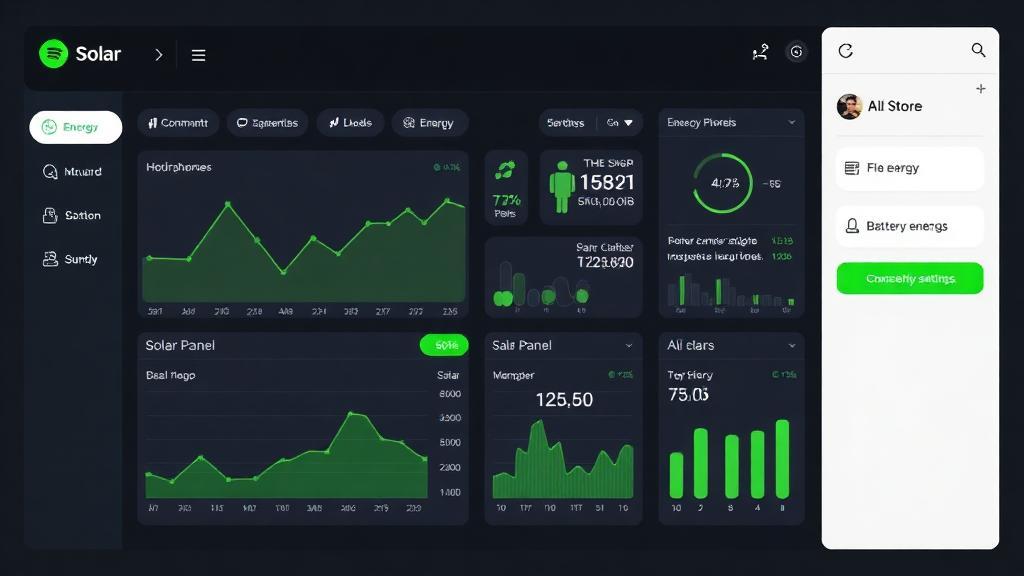Open the hamburger menu in the top bar
This screenshot has height=576, width=1024.
[198, 55]
